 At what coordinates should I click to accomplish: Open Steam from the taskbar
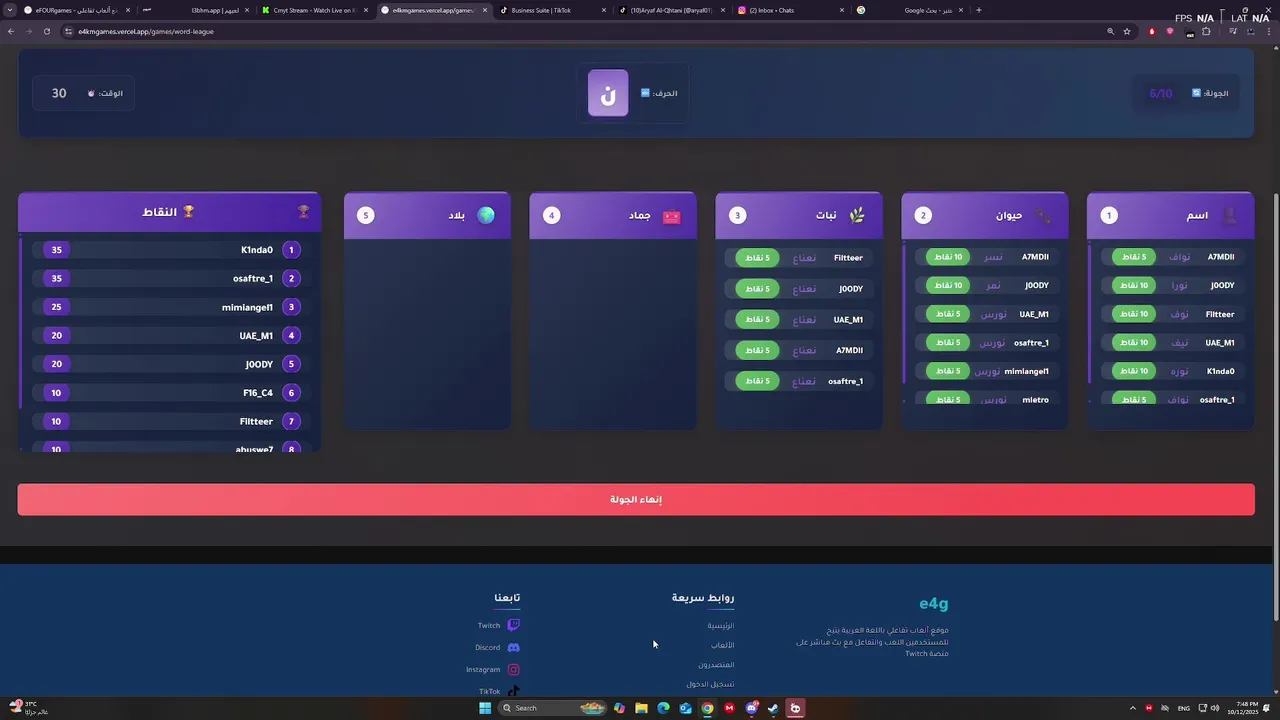tap(773, 708)
